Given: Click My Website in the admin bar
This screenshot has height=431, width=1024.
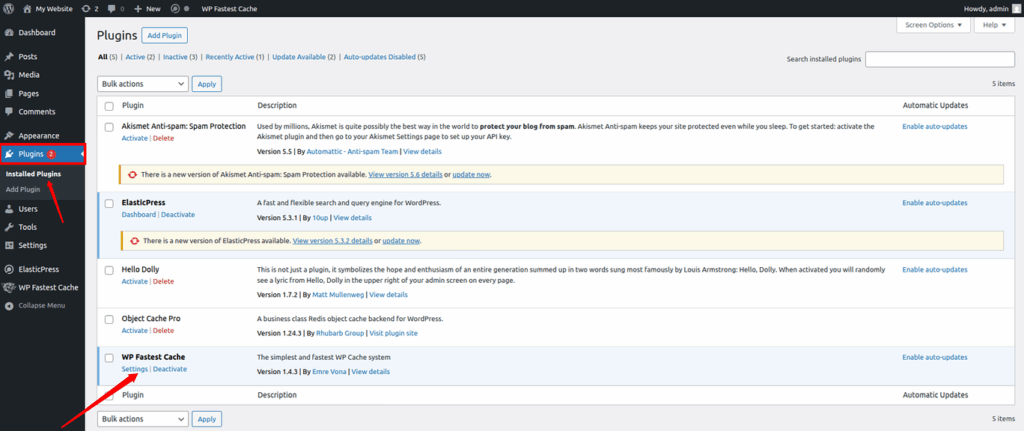Looking at the screenshot, I should [x=48, y=9].
